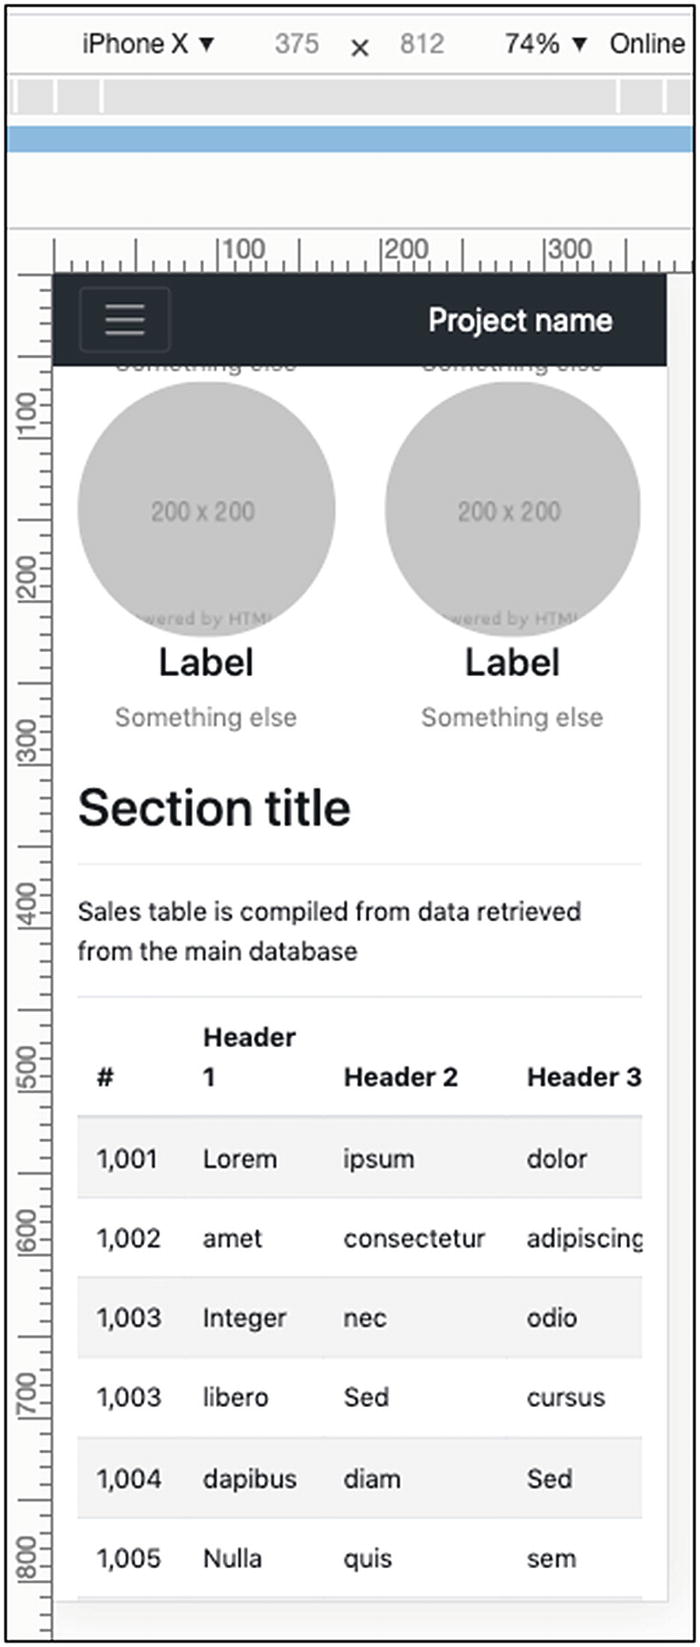Click the Section title heading
The image size is (700, 1647).
[x=215, y=806]
